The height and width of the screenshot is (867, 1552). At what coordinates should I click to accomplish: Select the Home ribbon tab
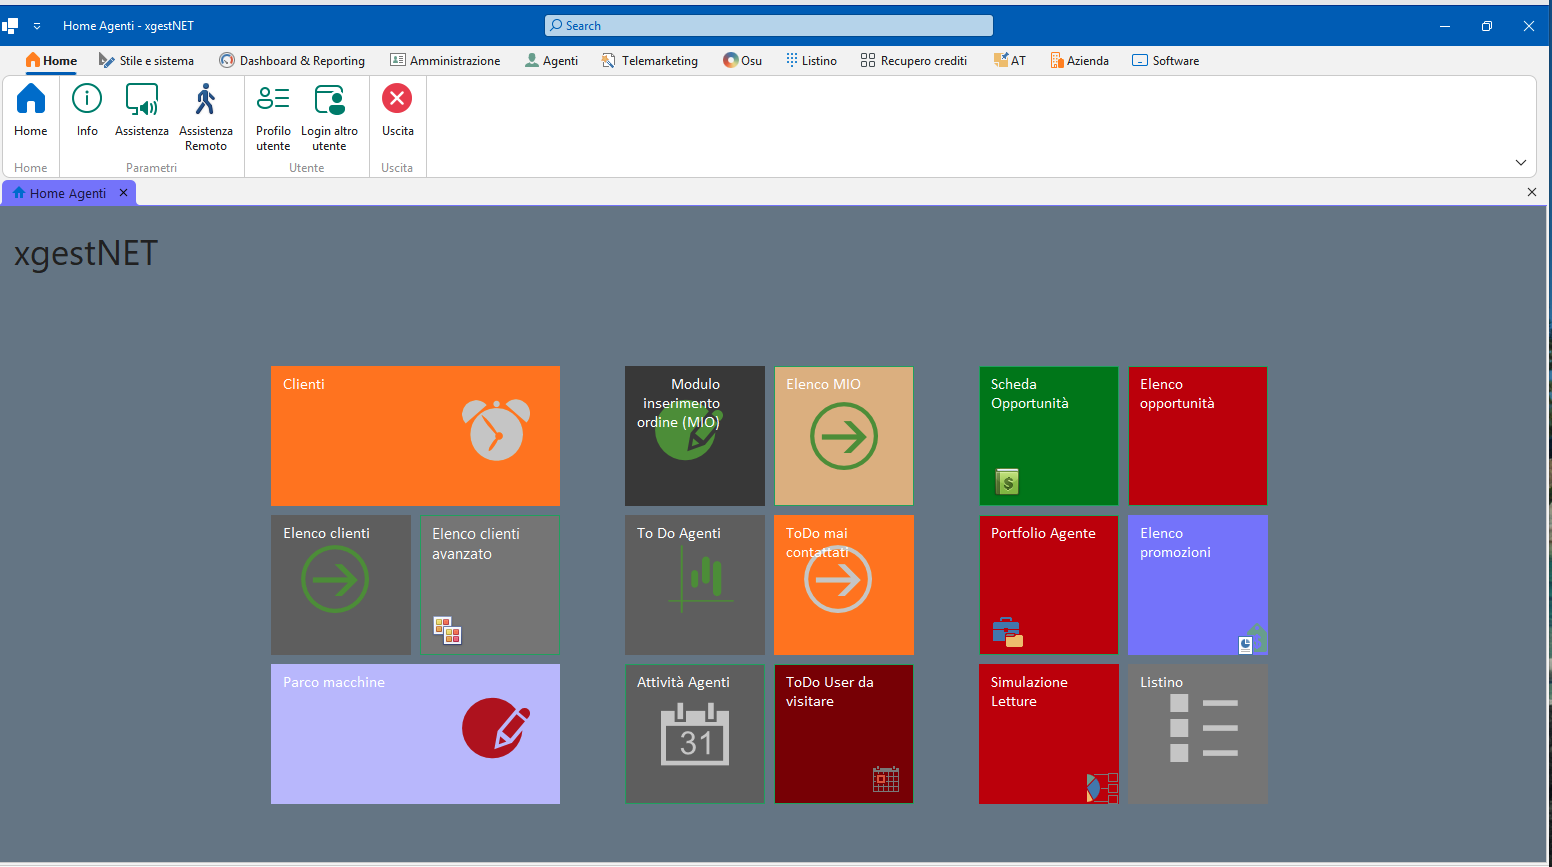(x=51, y=61)
